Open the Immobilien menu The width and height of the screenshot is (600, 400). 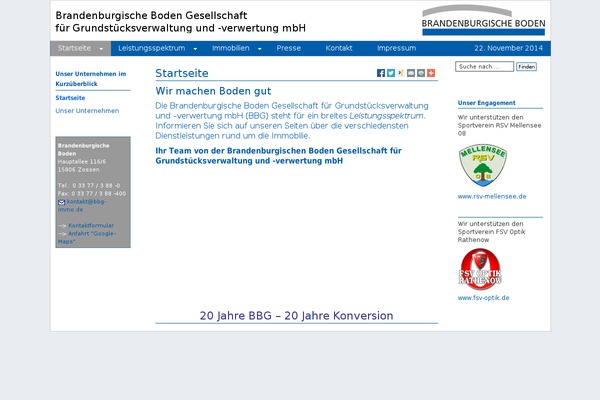(231, 48)
